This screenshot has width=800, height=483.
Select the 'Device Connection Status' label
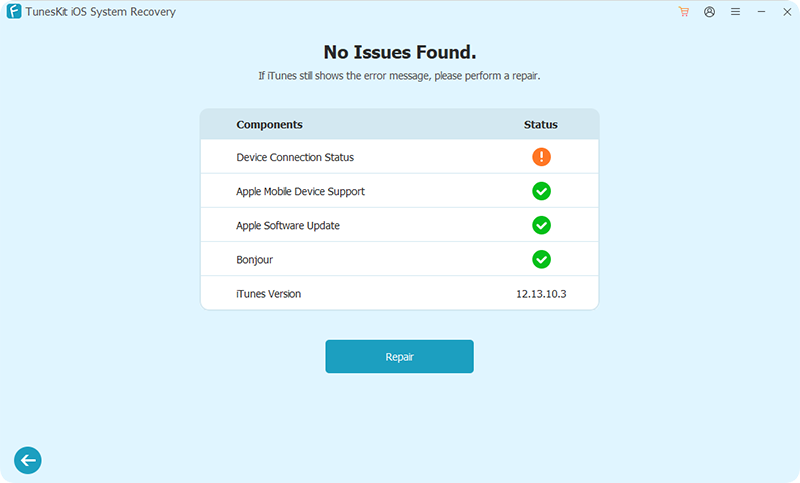coord(295,157)
